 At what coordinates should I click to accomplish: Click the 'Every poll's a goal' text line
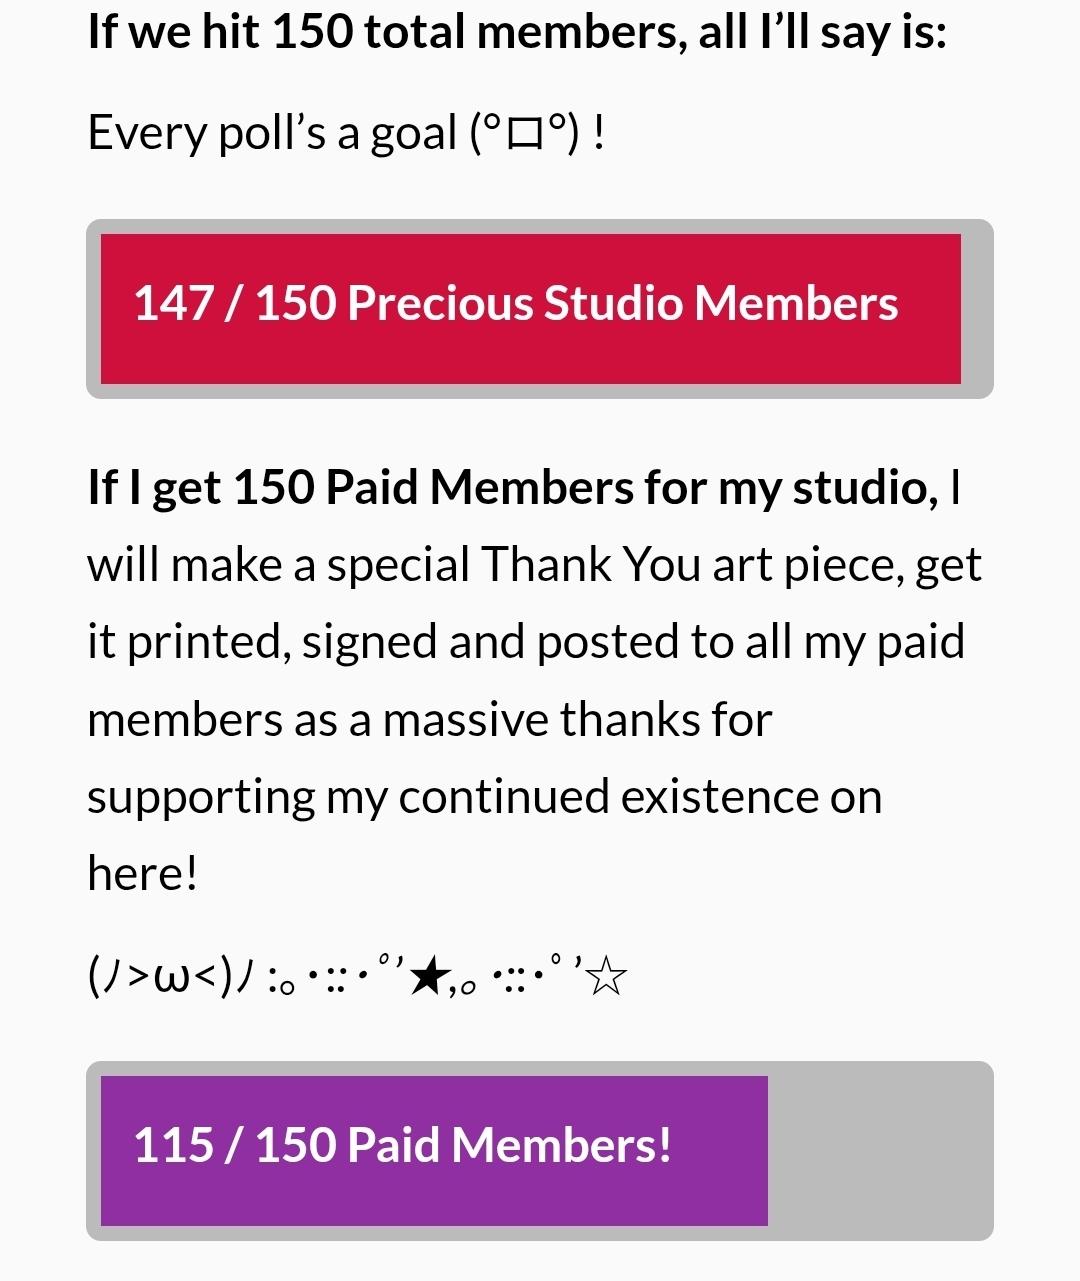point(346,133)
